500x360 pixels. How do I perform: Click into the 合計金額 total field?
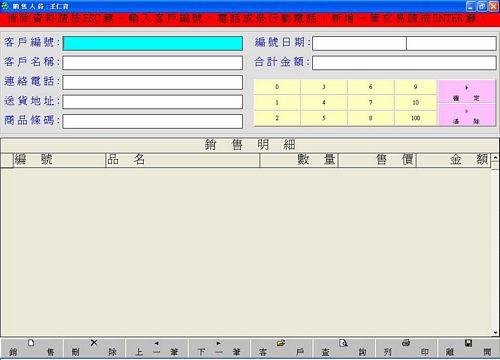(x=404, y=63)
